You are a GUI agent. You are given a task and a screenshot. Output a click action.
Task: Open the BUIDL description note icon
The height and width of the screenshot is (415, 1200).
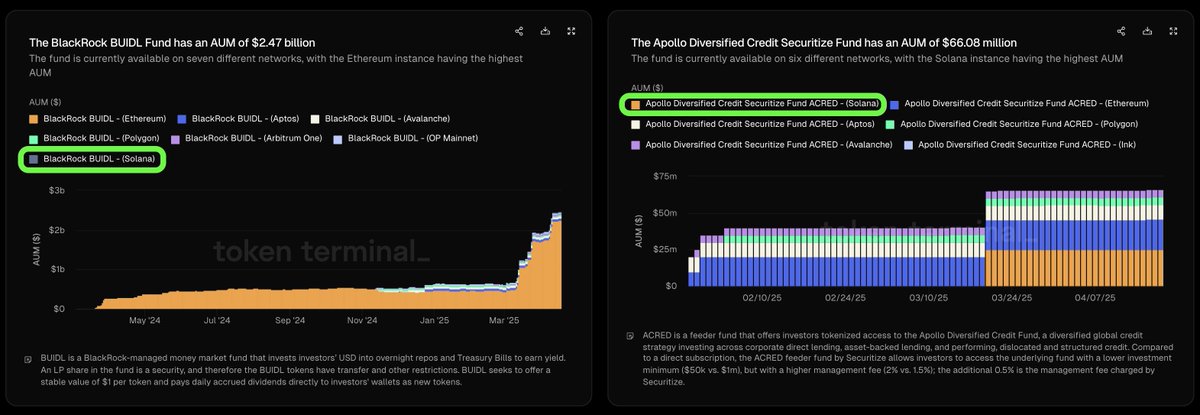point(27,358)
